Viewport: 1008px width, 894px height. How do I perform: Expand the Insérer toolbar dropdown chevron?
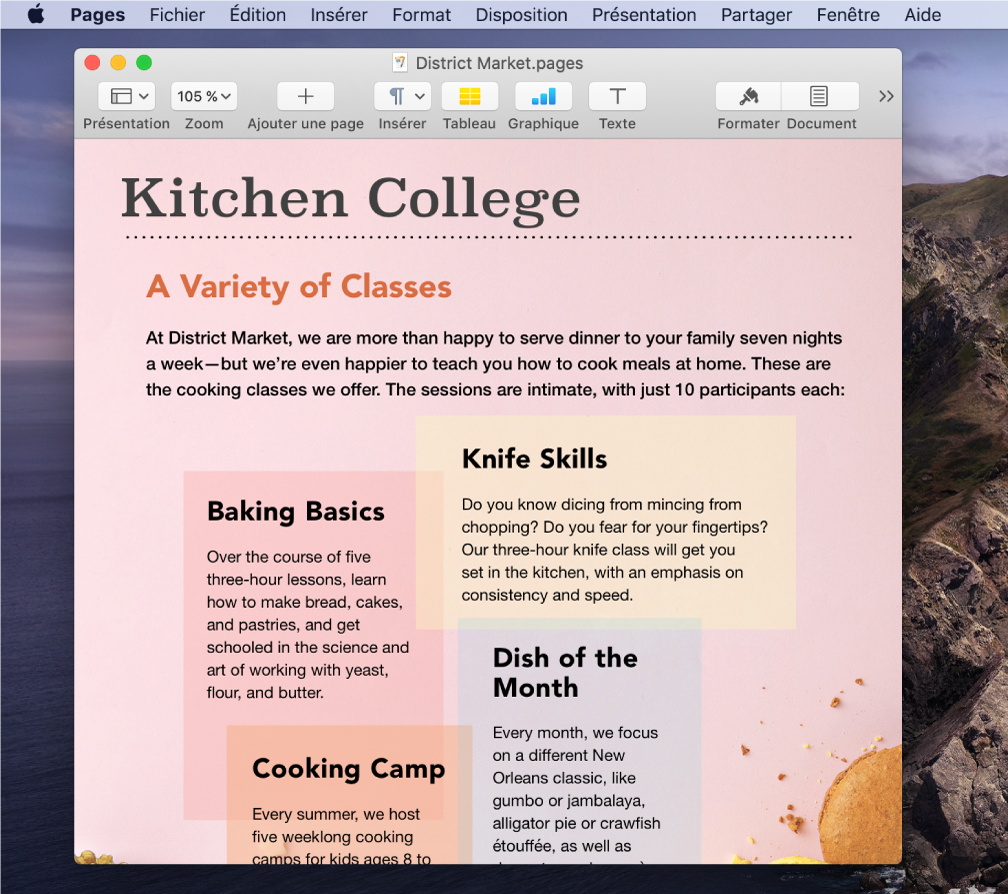tap(420, 96)
